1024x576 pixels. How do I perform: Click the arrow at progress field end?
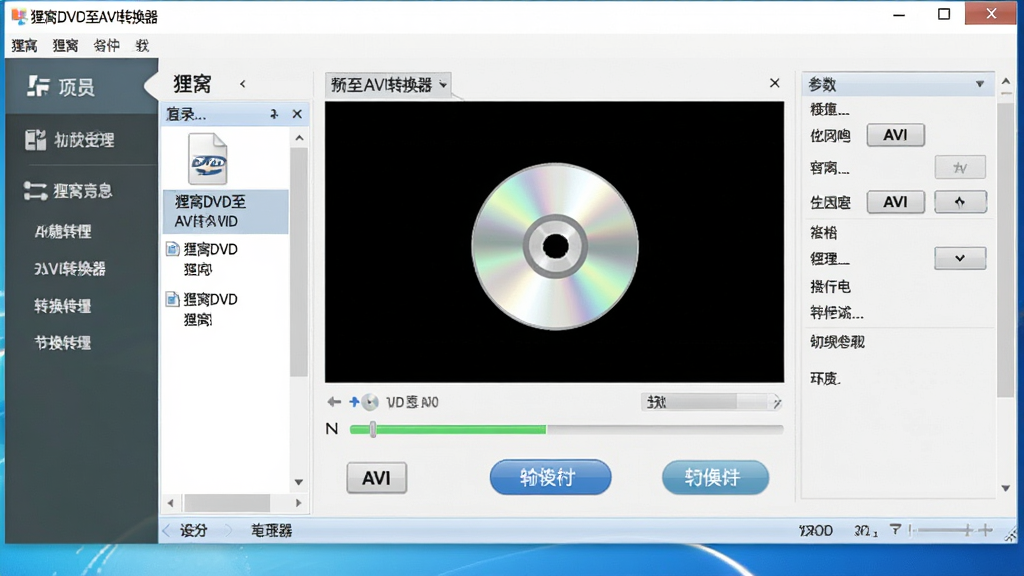[x=776, y=402]
